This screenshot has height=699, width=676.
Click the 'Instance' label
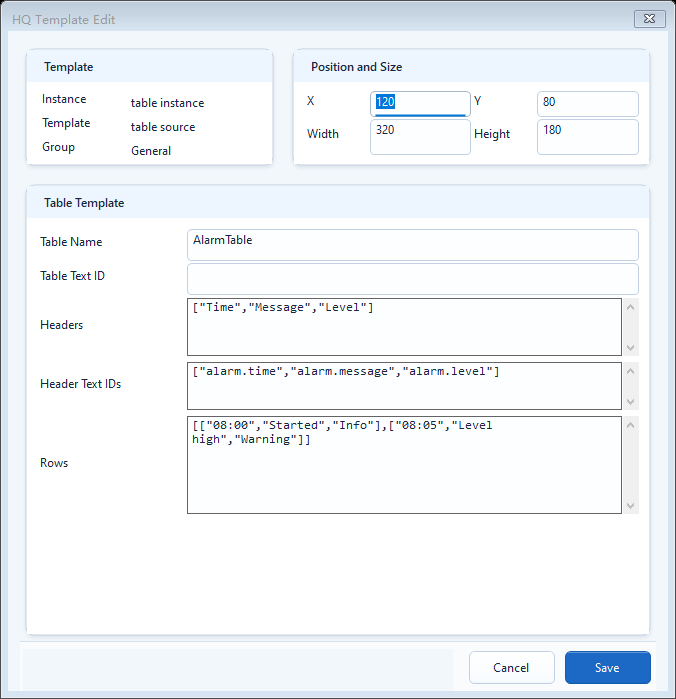(x=64, y=99)
